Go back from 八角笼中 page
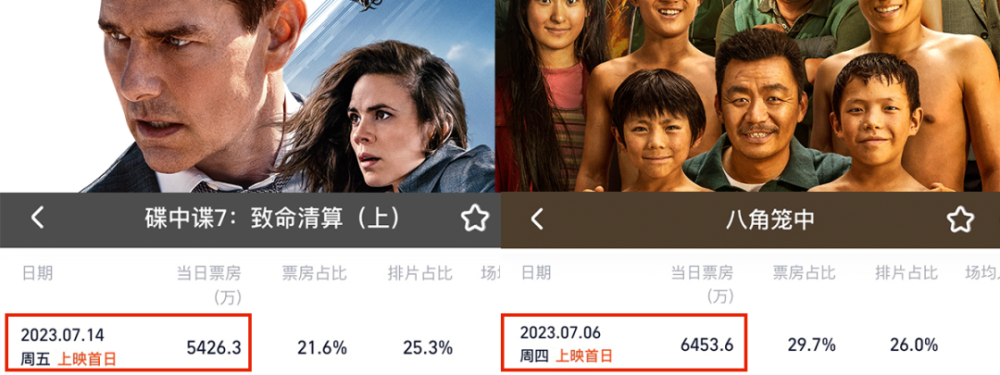Image resolution: width=1000 pixels, height=375 pixels. click(538, 219)
